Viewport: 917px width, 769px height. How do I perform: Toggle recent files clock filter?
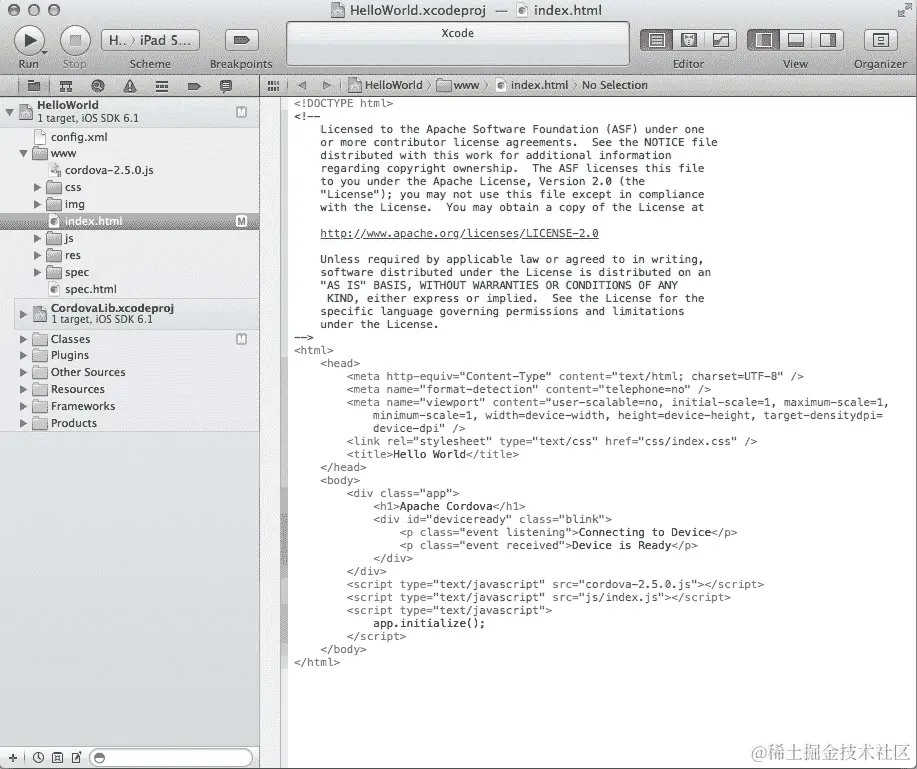coord(38,758)
